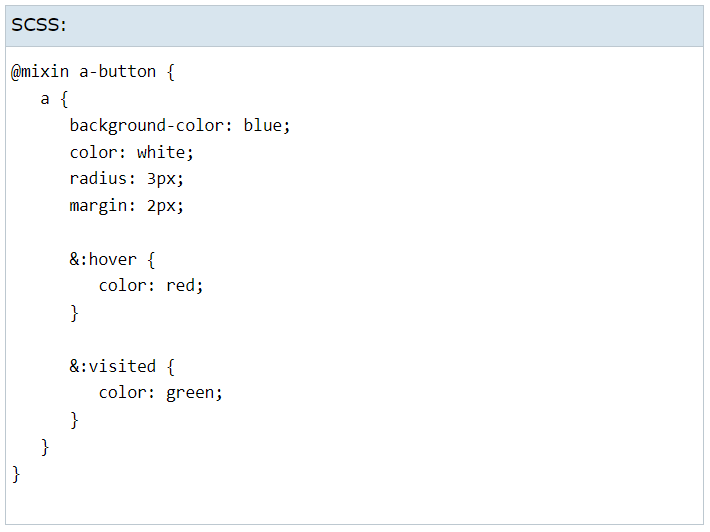The height and width of the screenshot is (532, 710).
Task: Click the white color value
Action: click(161, 152)
